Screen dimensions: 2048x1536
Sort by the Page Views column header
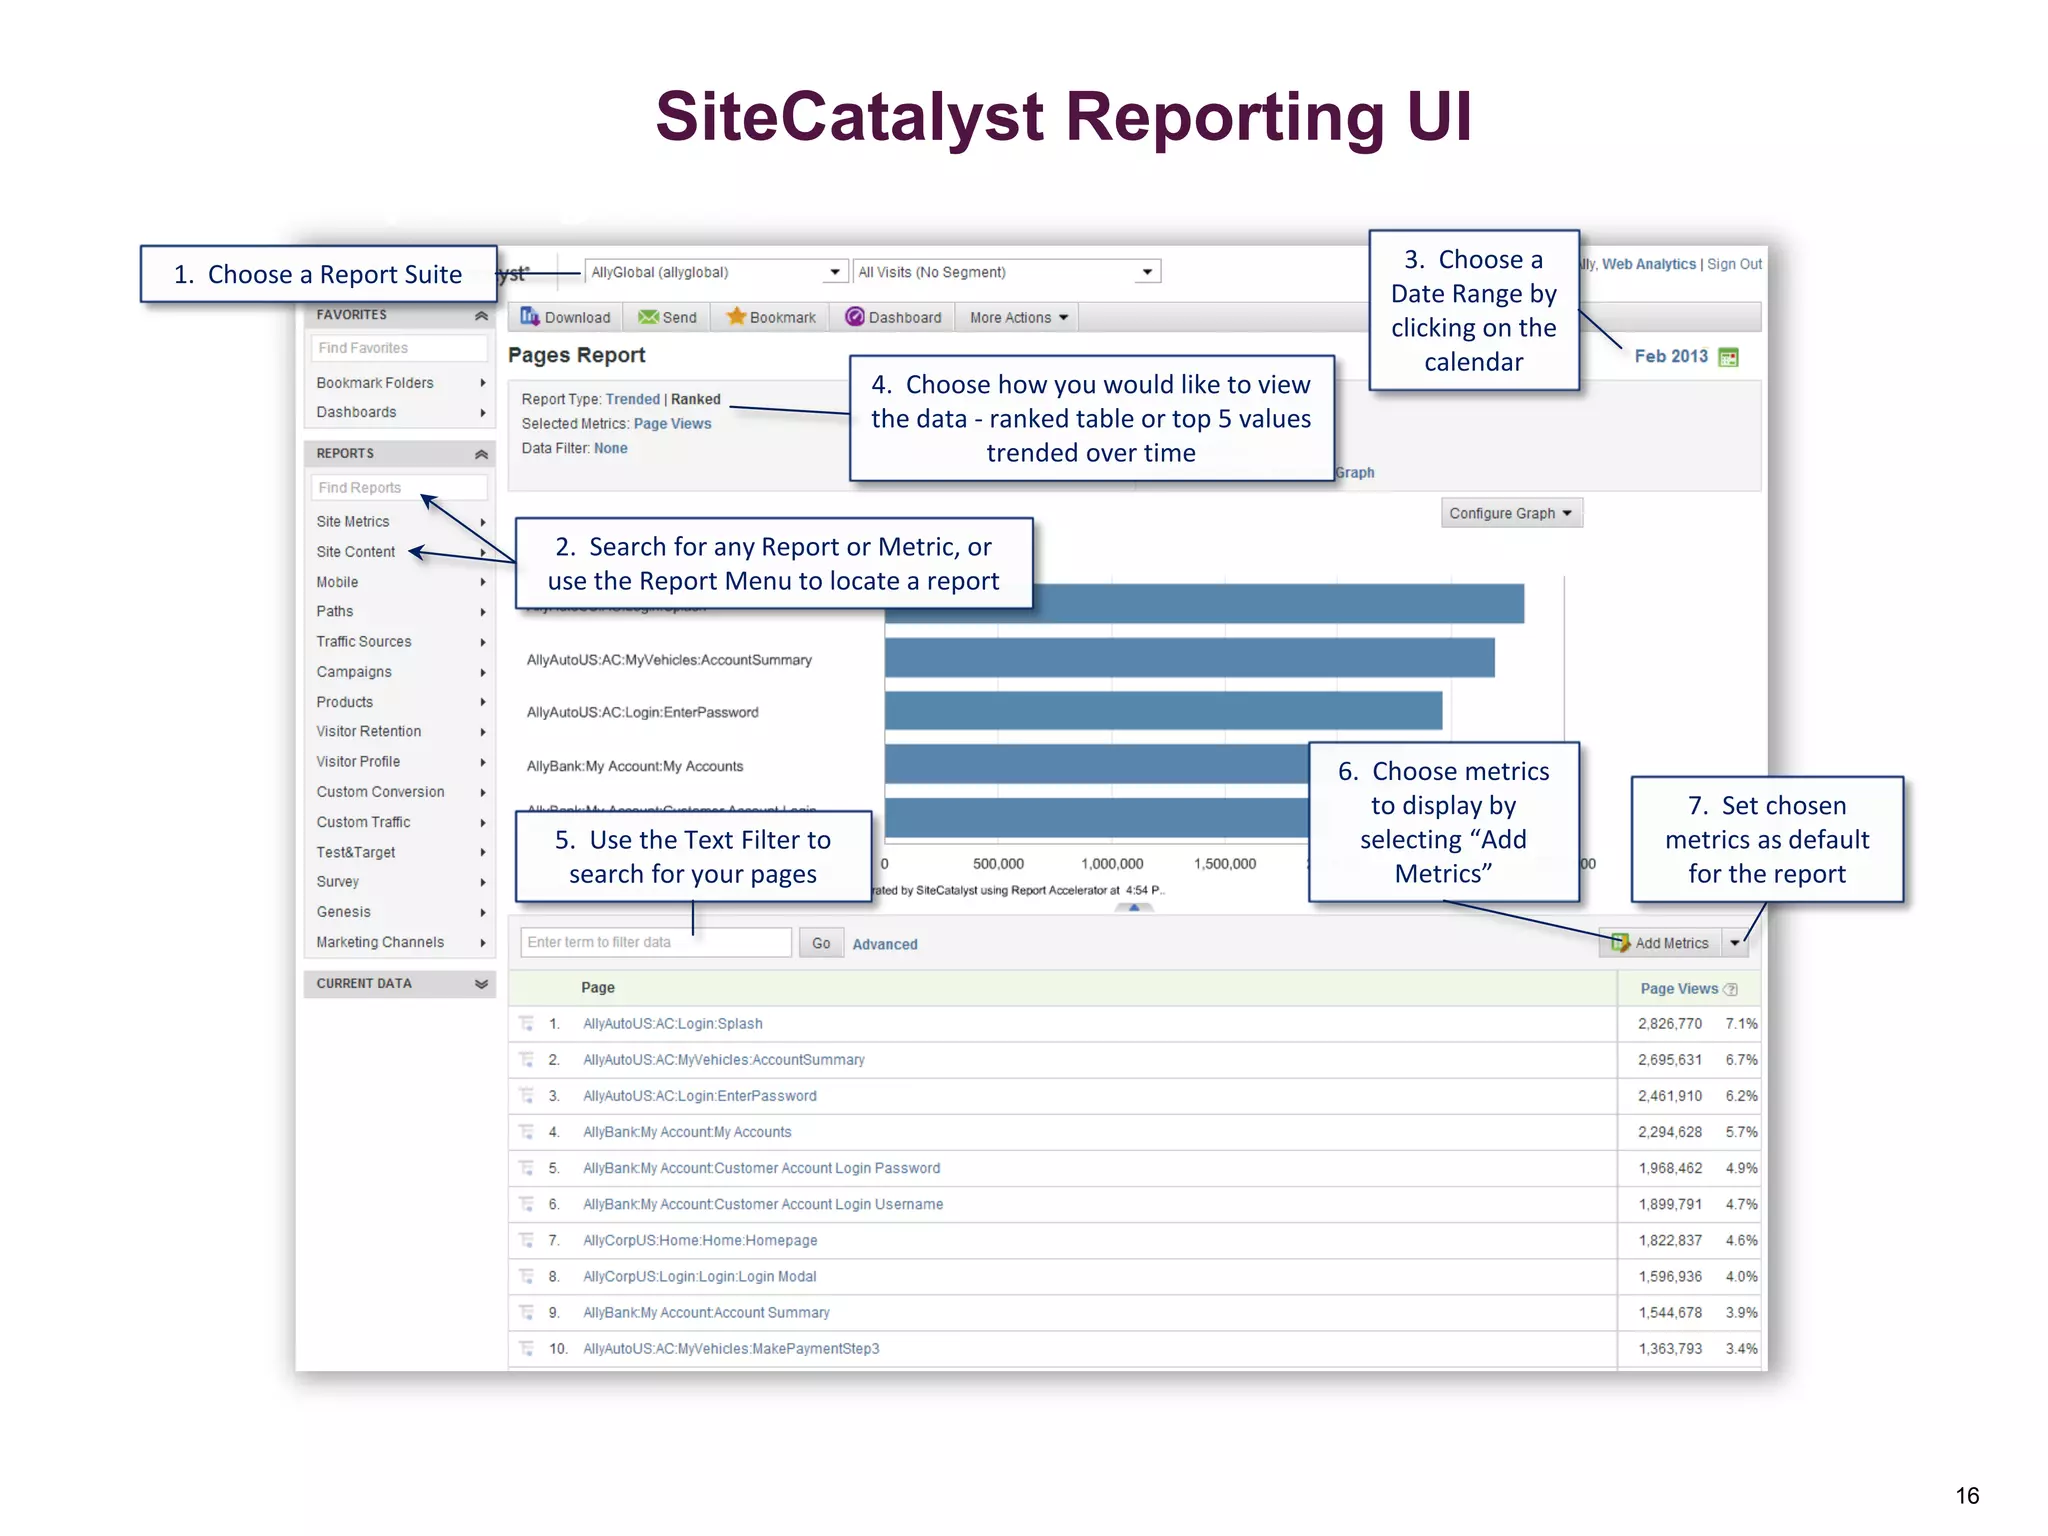click(1679, 988)
